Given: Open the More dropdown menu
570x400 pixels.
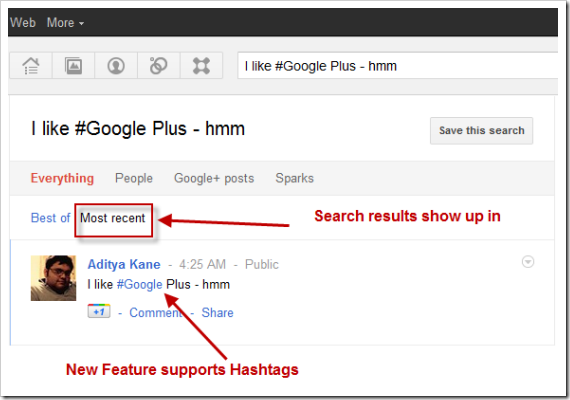Looking at the screenshot, I should pyautogui.click(x=65, y=23).
